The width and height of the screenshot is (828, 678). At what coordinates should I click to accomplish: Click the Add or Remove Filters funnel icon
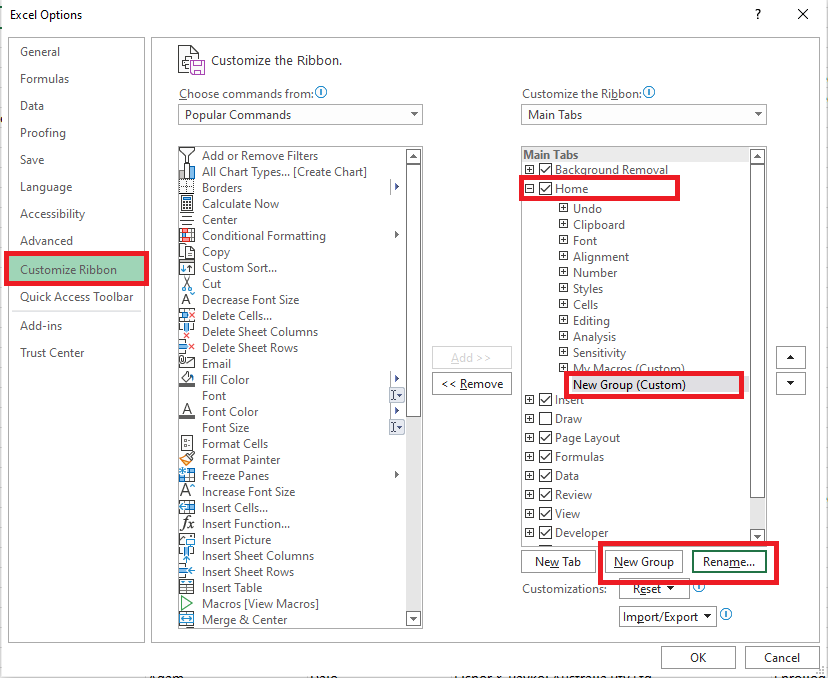tap(187, 156)
